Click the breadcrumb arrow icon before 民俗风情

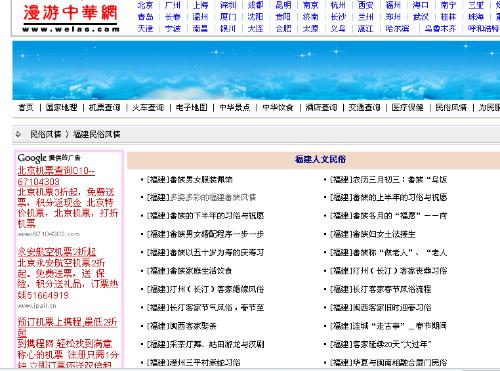[18, 134]
